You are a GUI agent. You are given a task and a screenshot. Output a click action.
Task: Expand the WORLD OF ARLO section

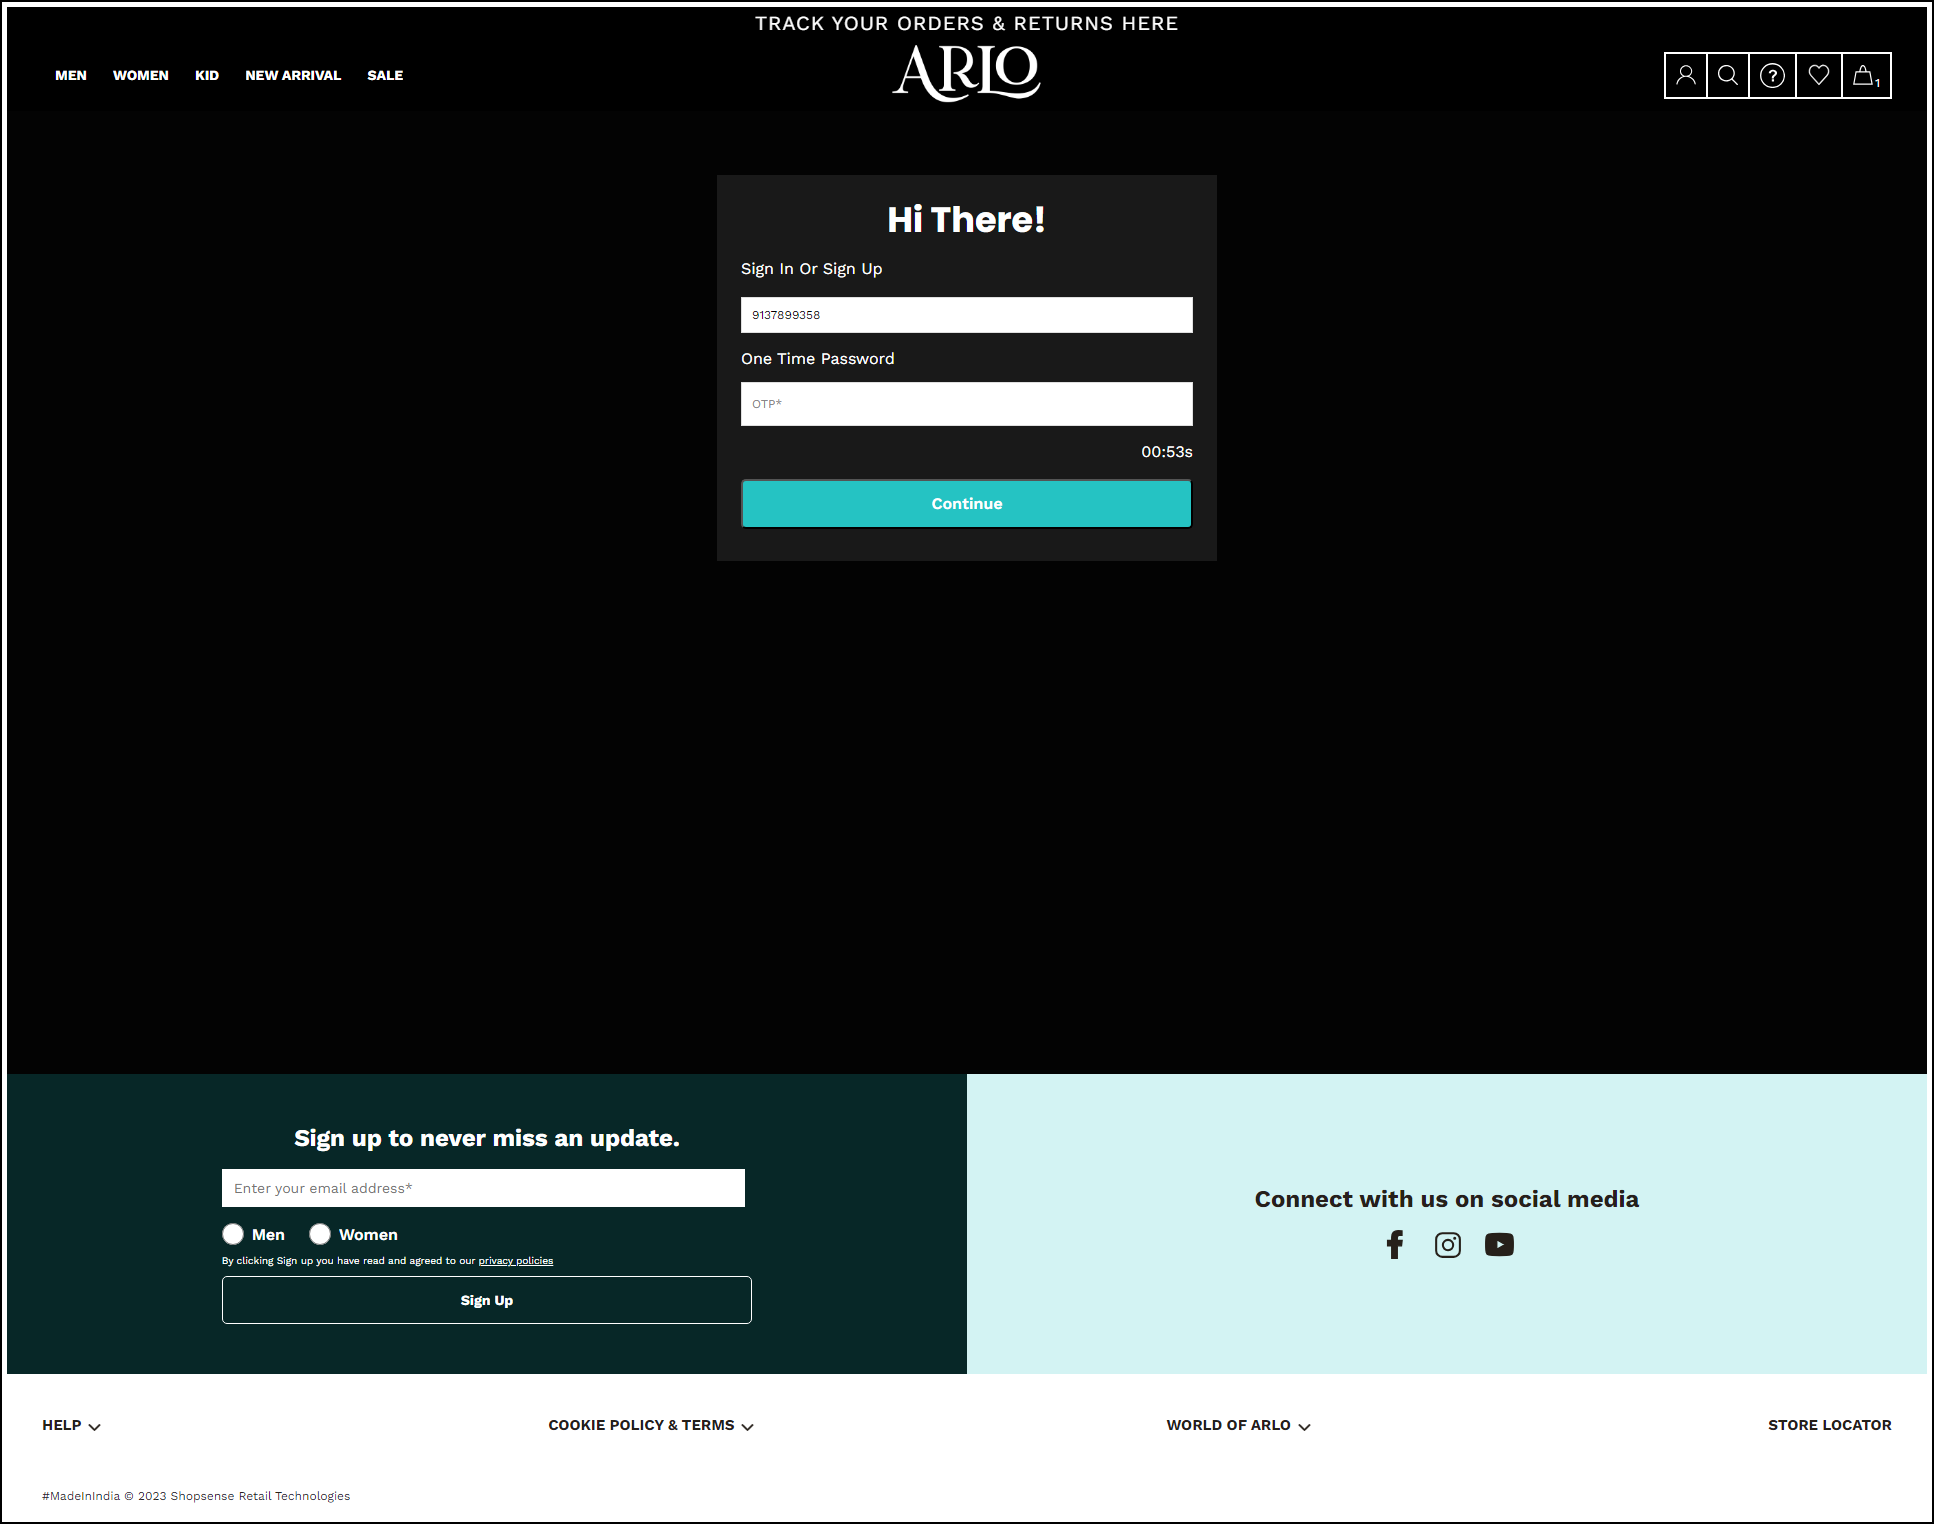click(x=1238, y=1425)
